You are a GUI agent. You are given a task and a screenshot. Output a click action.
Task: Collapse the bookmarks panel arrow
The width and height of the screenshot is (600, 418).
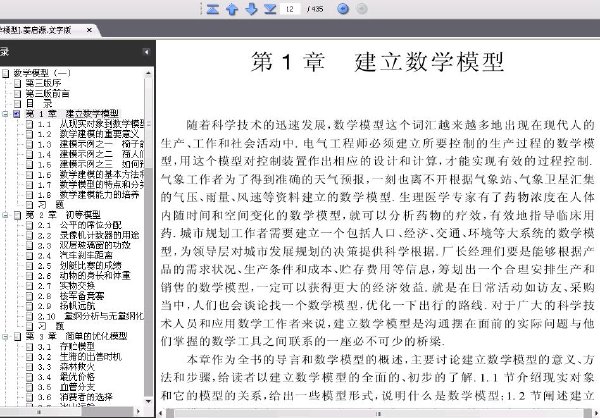[146, 52]
